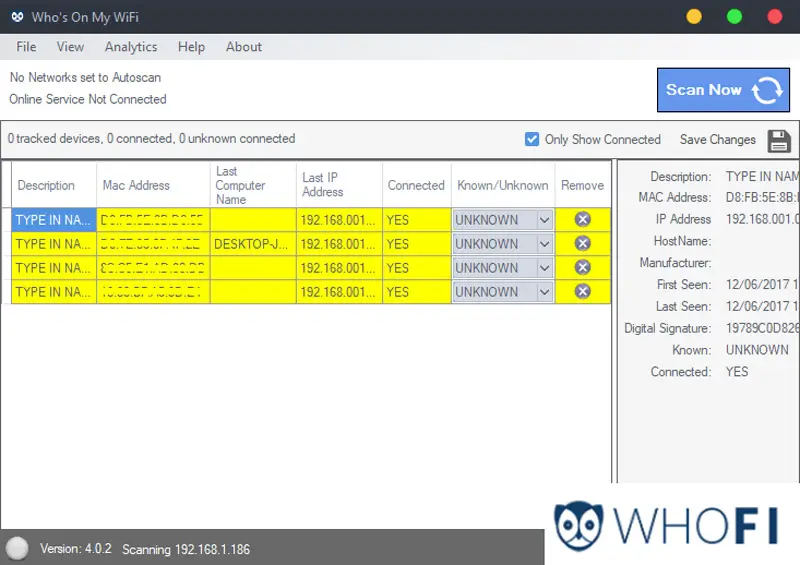800x565 pixels.
Task: Select DESKTOP-J... computer name cell
Action: [x=253, y=244]
